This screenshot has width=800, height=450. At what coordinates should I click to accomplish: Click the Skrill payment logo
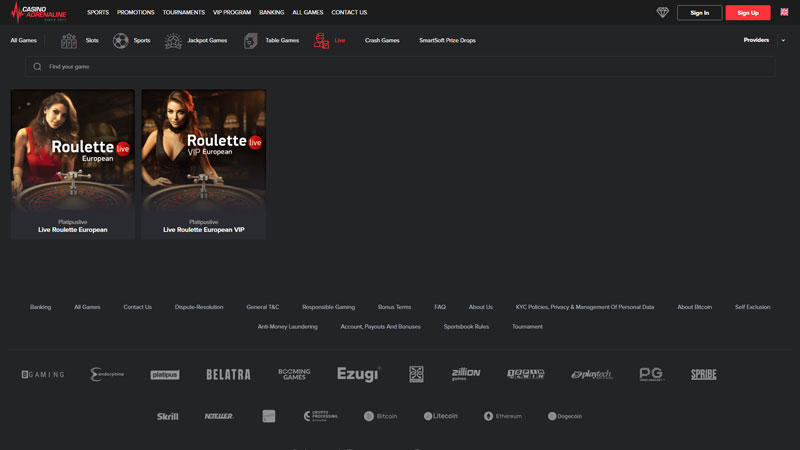tap(167, 416)
